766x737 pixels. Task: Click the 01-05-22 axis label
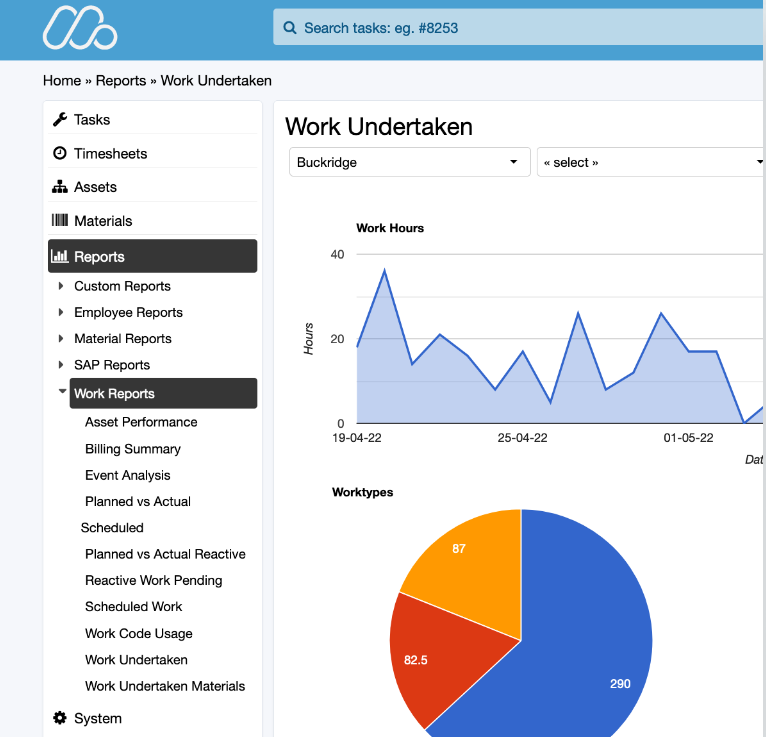688,438
